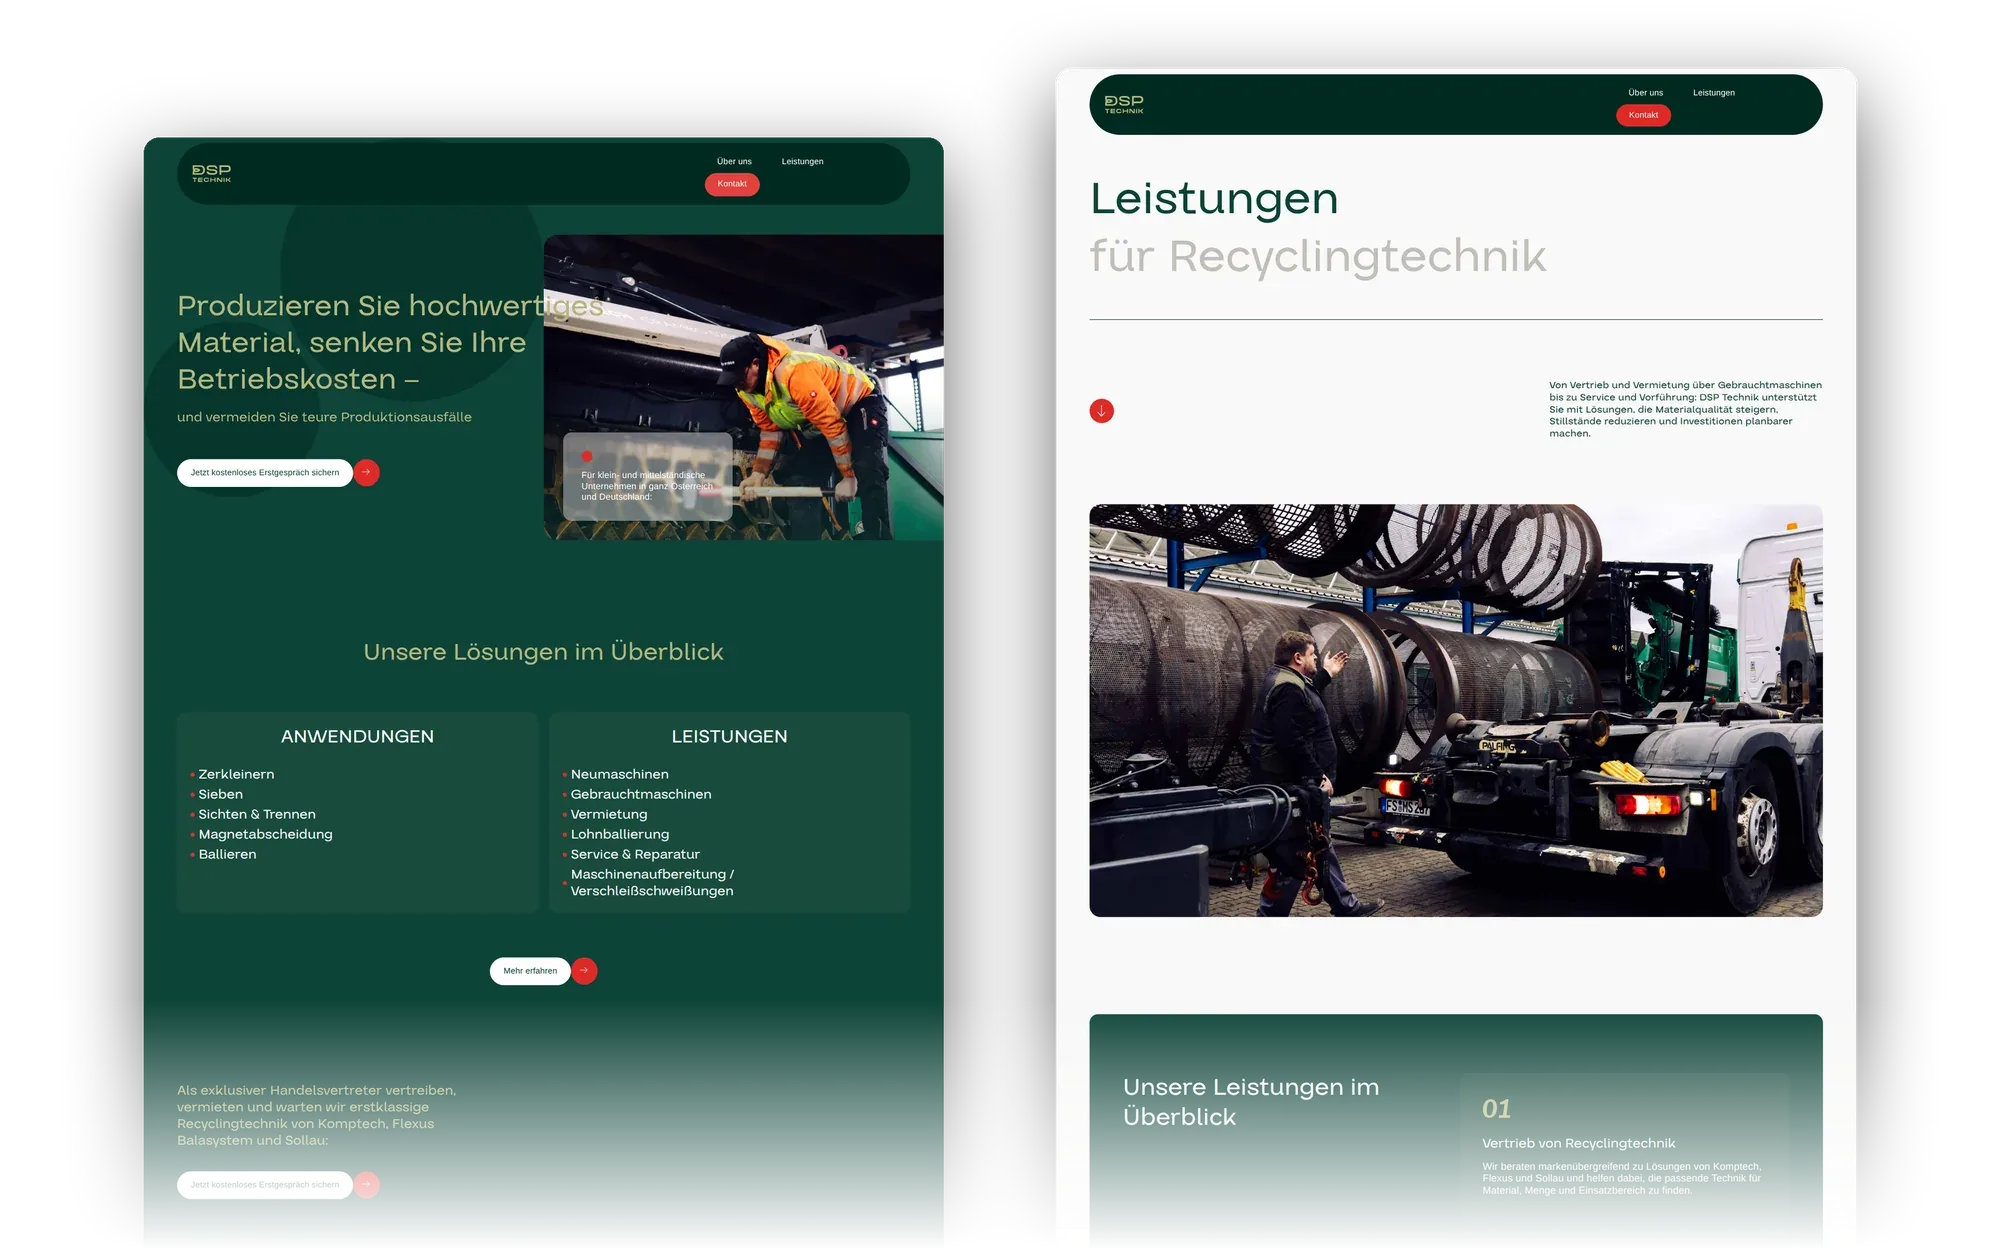Select 'Magnetabscheidung' list item
This screenshot has height=1250, width=2000.
[265, 834]
